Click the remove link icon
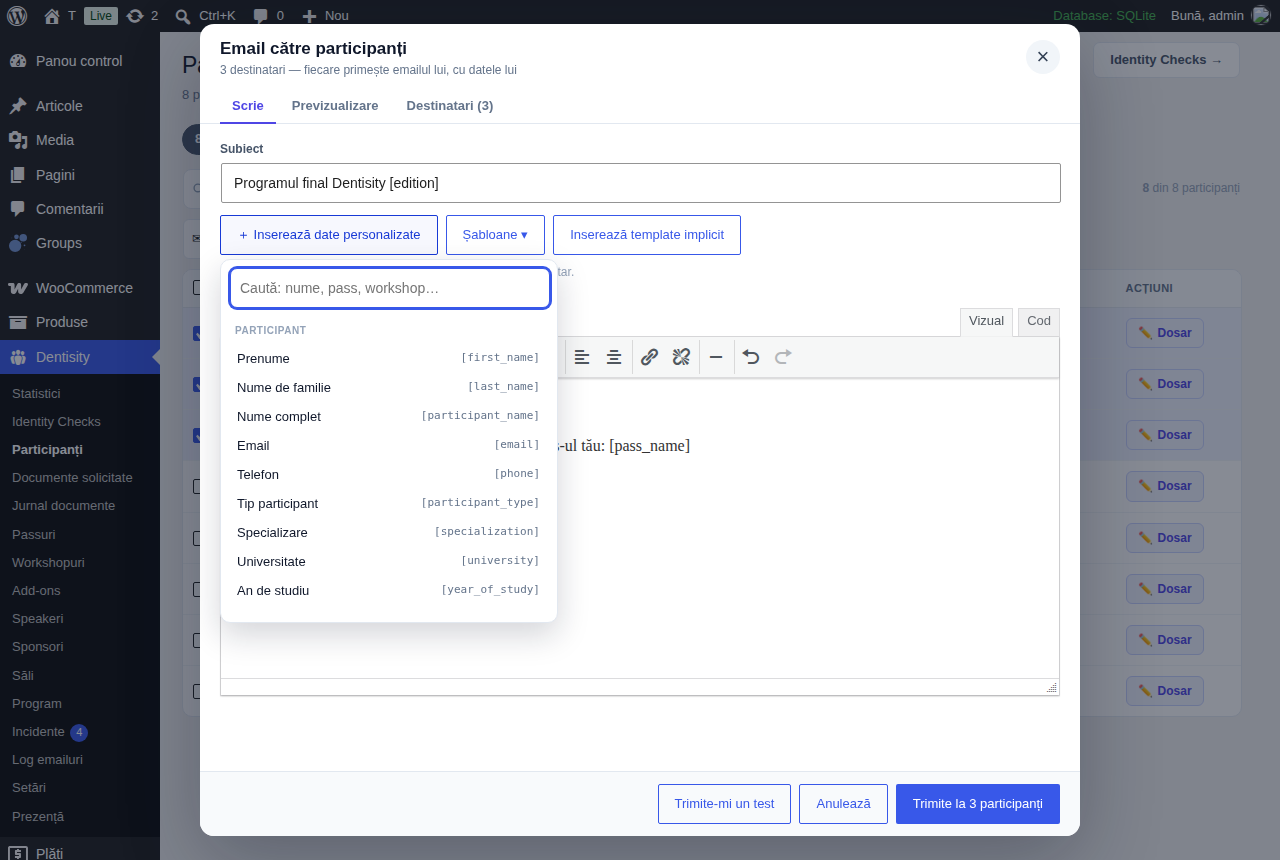Viewport: 1280px width, 860px height. pos(681,357)
